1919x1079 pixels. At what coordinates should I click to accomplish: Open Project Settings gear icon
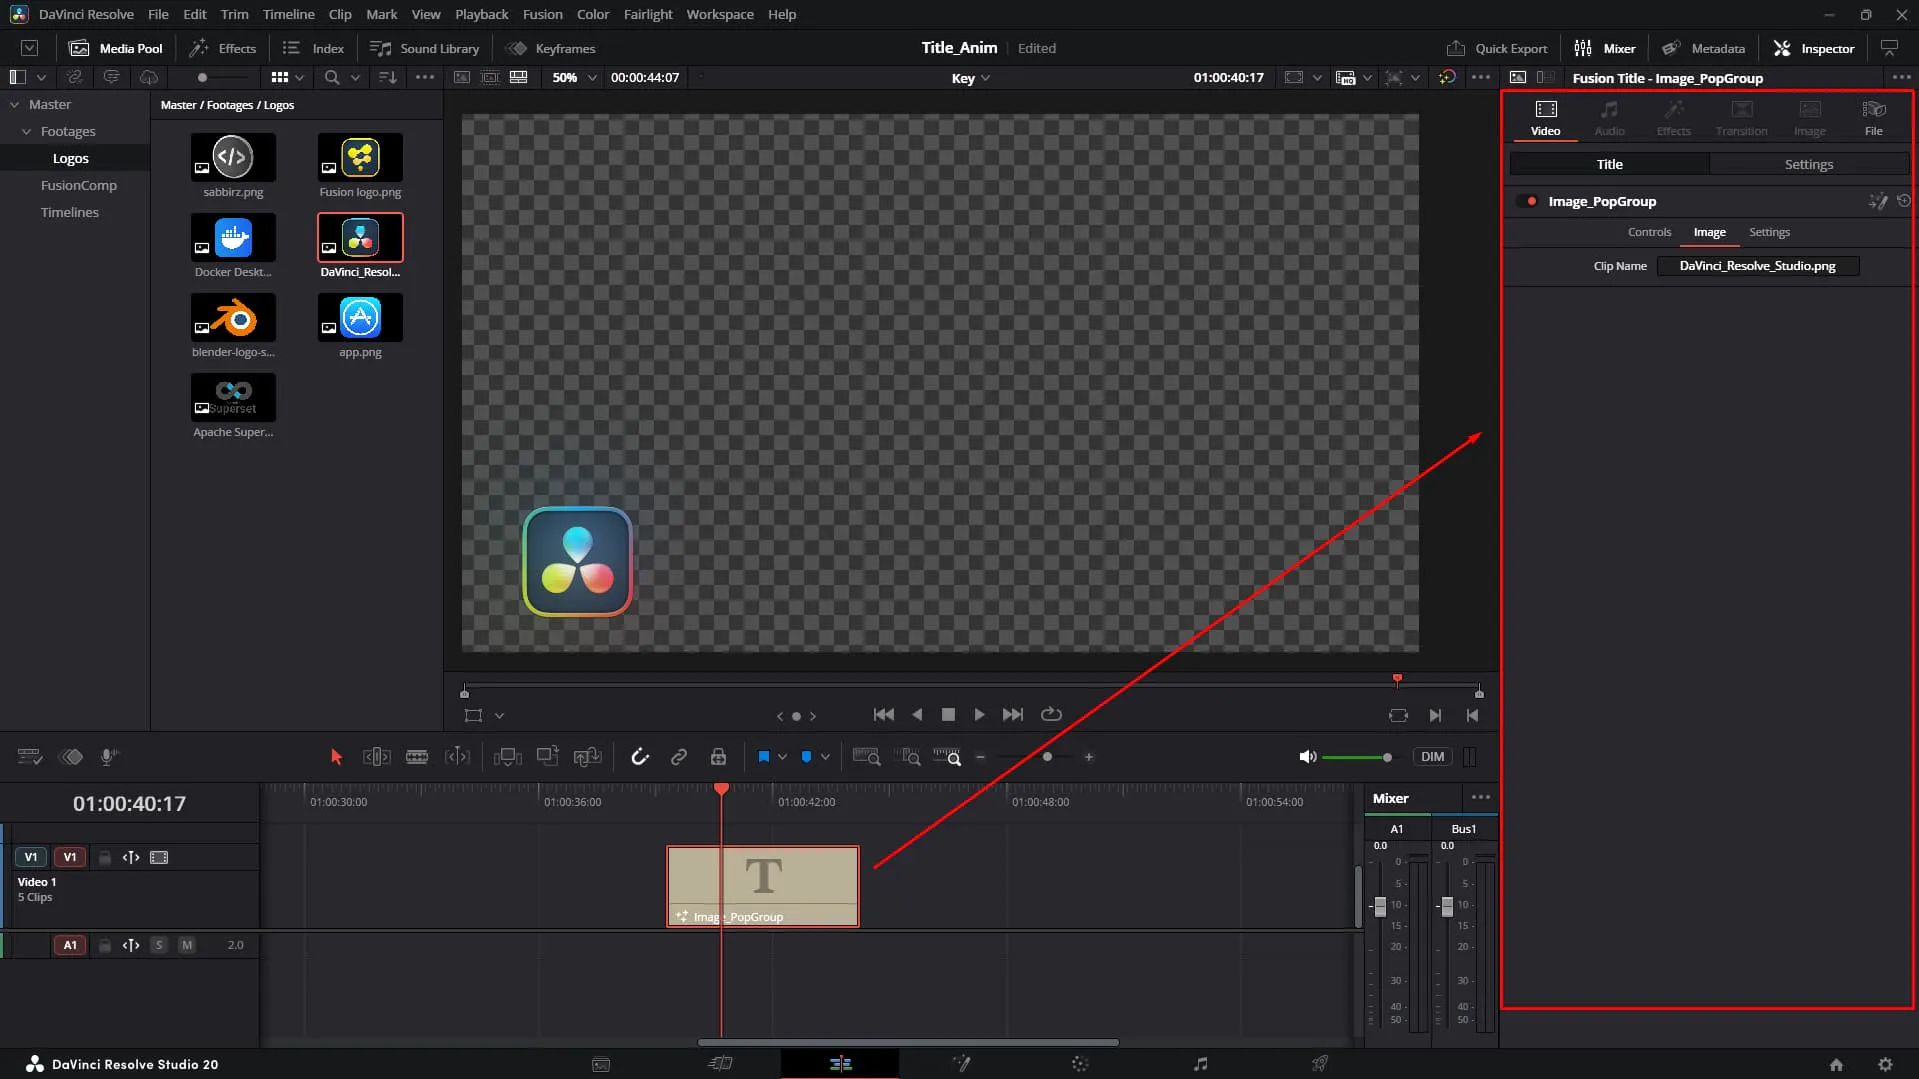coord(1885,1065)
